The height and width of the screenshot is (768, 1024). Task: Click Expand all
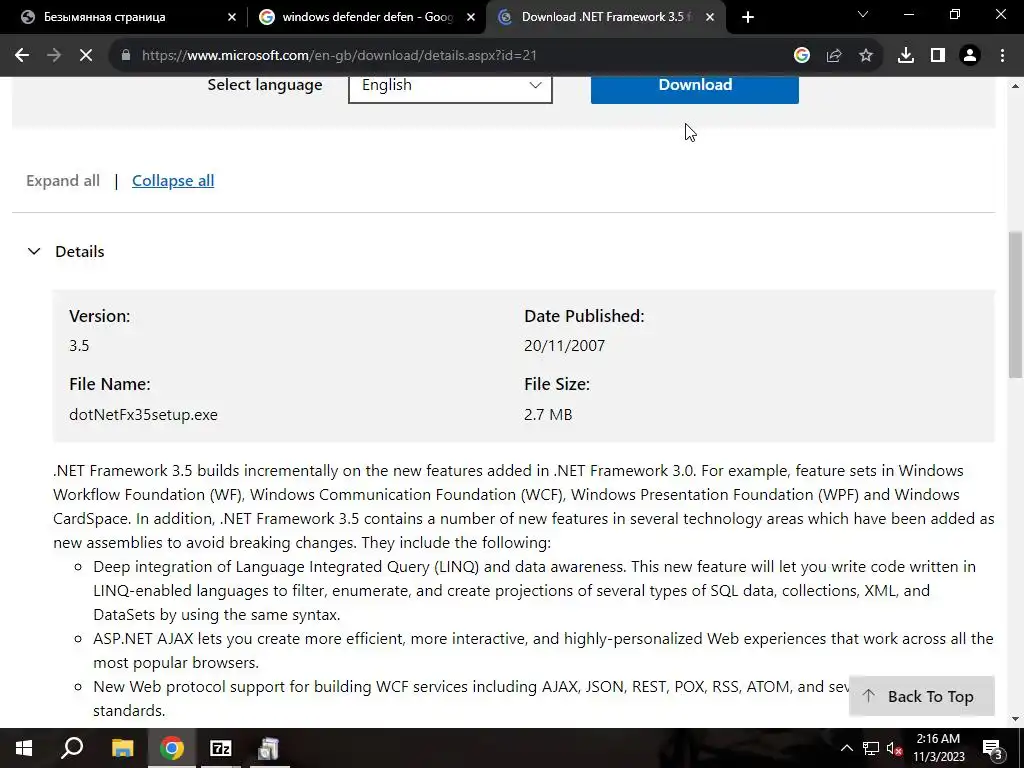(63, 181)
